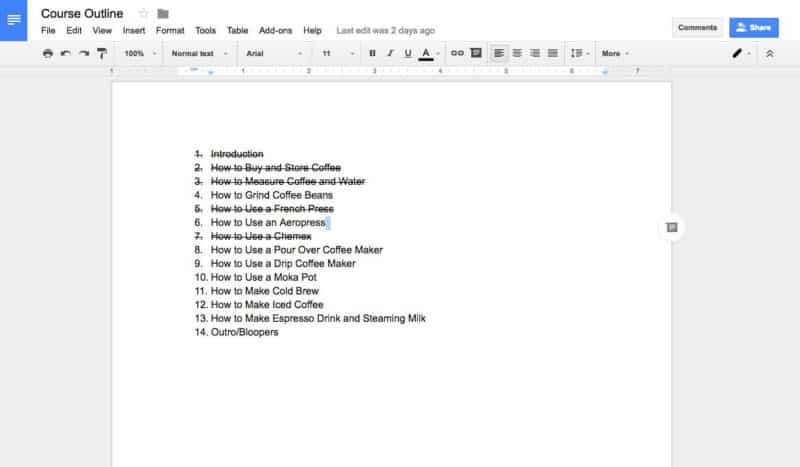The width and height of the screenshot is (800, 467).
Task: Open the View menu
Action: tap(102, 31)
